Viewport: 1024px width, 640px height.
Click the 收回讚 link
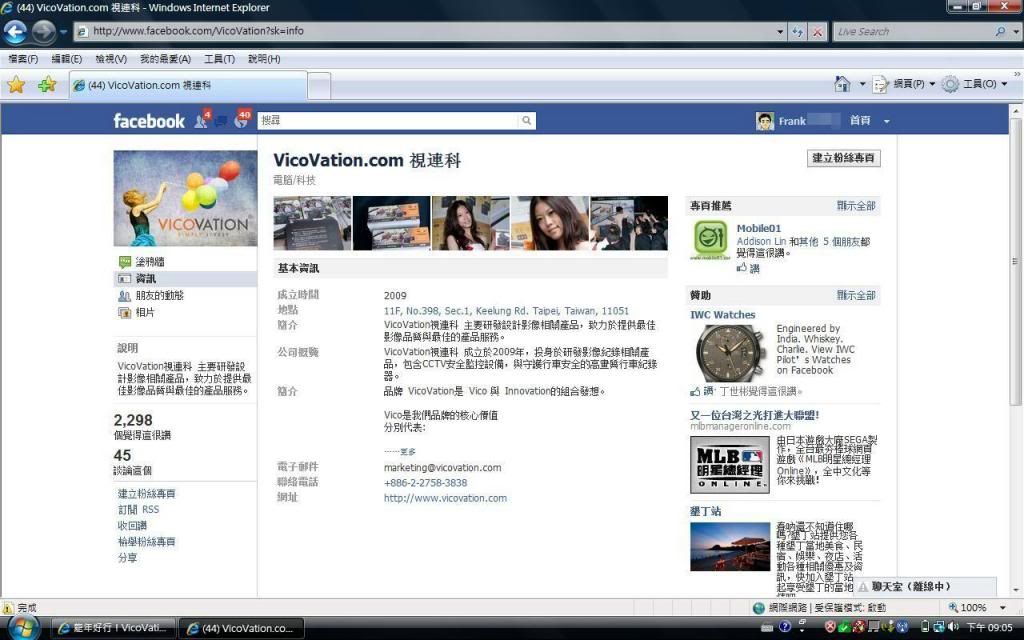tap(132, 526)
